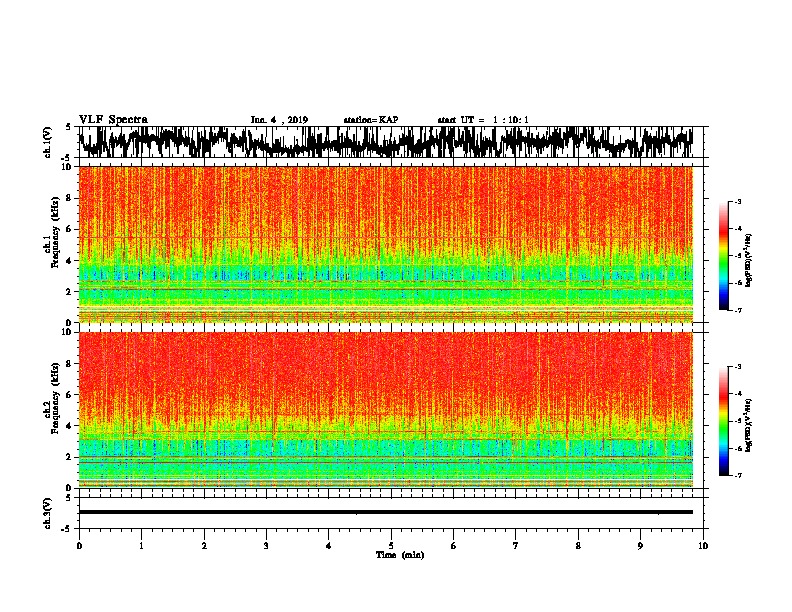Click the "6" tick label on time axis
The height and width of the screenshot is (612, 792).
click(454, 546)
